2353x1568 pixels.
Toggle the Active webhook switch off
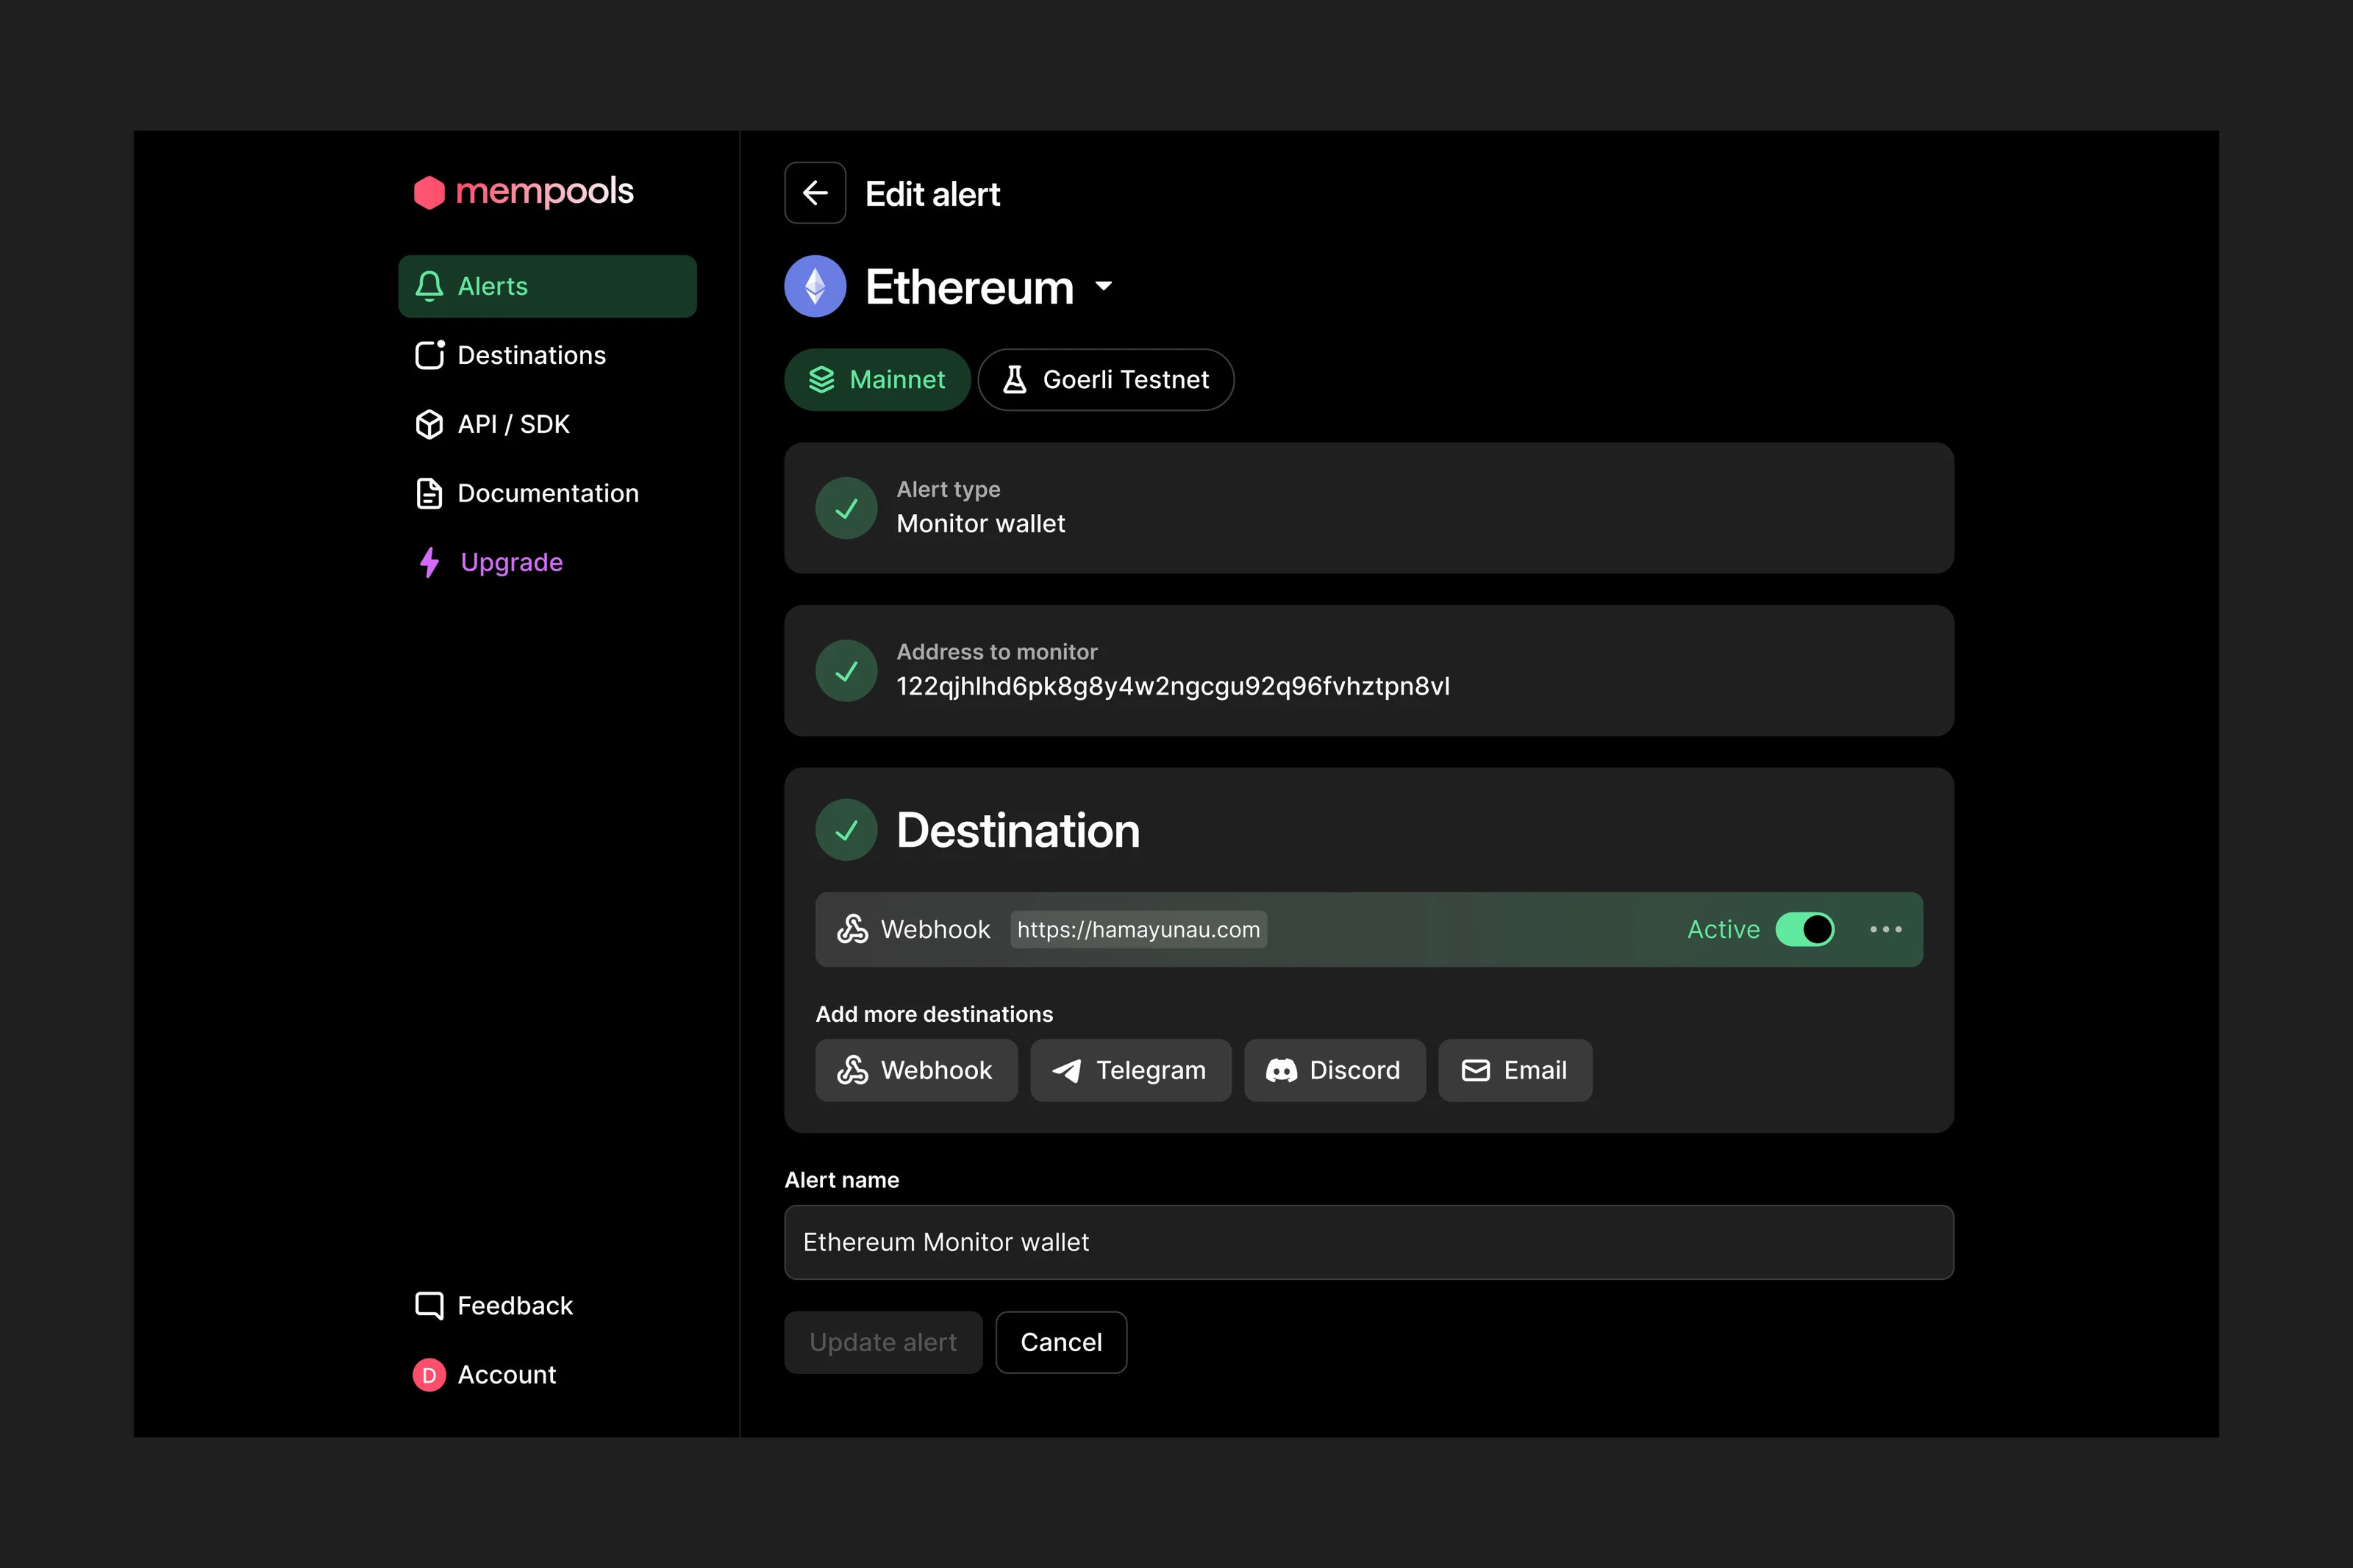(1804, 930)
